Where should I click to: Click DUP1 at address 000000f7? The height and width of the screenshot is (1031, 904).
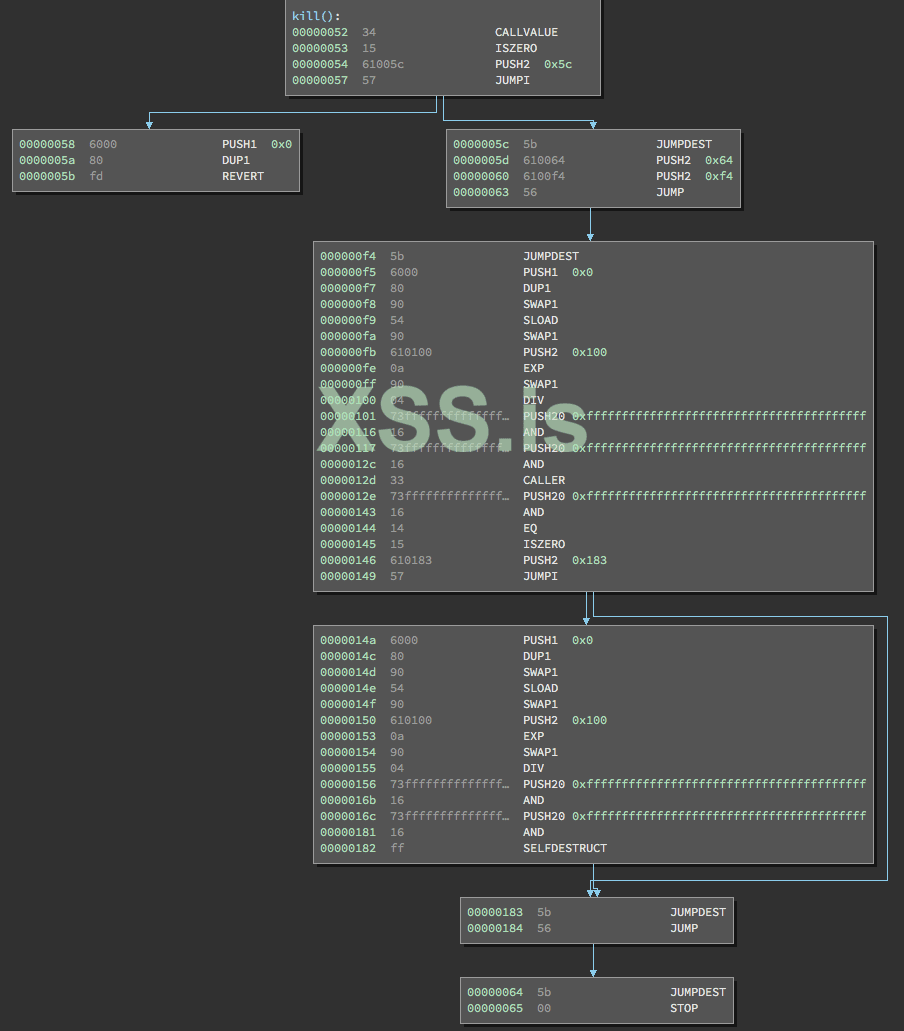pos(537,288)
